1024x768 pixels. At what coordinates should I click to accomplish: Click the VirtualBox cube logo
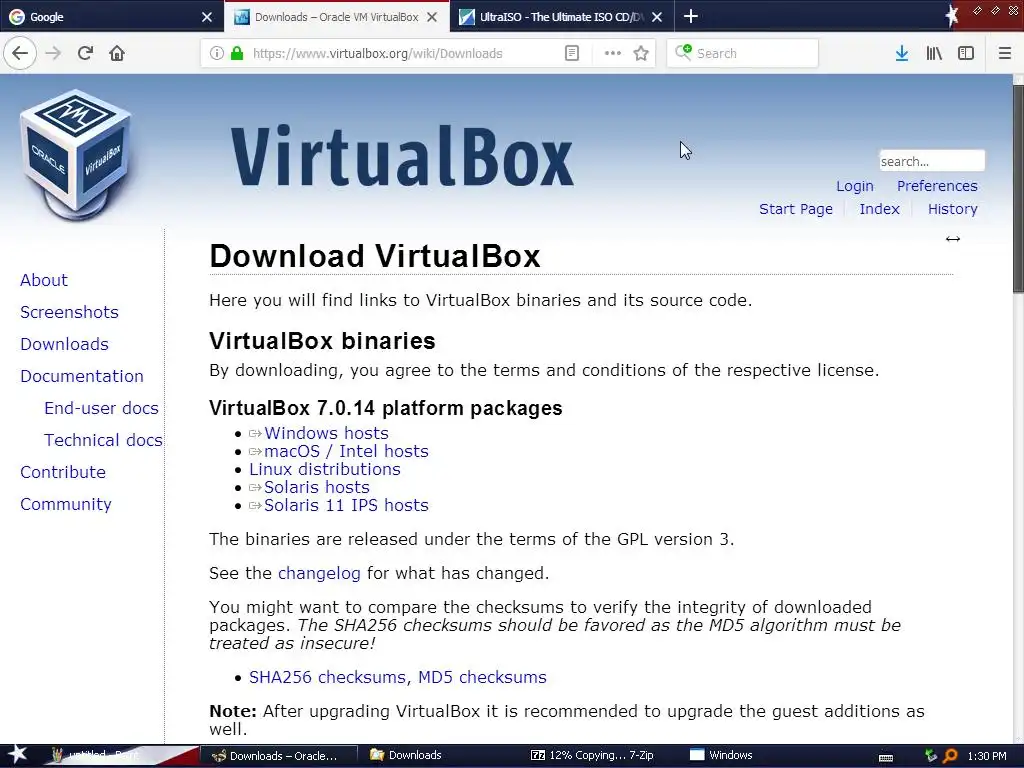click(x=75, y=154)
